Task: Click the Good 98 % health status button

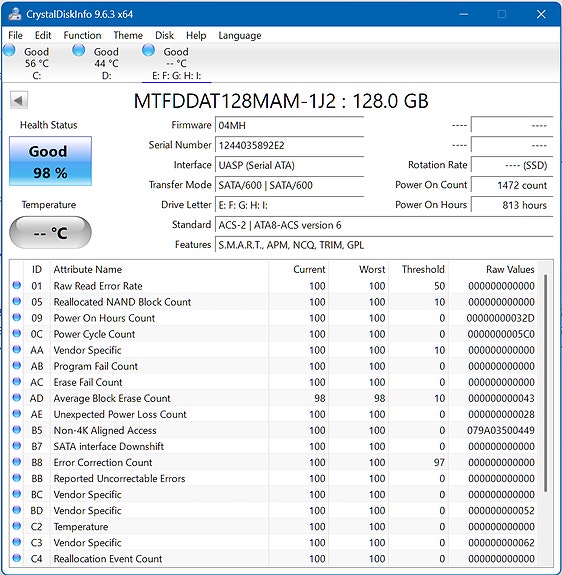Action: (x=50, y=161)
